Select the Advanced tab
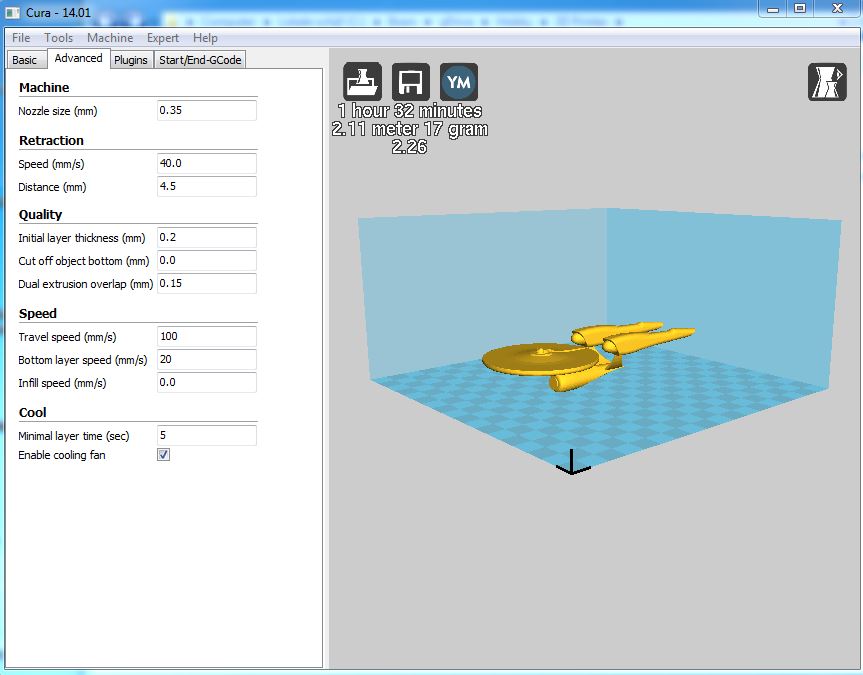The width and height of the screenshot is (863, 675). [x=78, y=58]
